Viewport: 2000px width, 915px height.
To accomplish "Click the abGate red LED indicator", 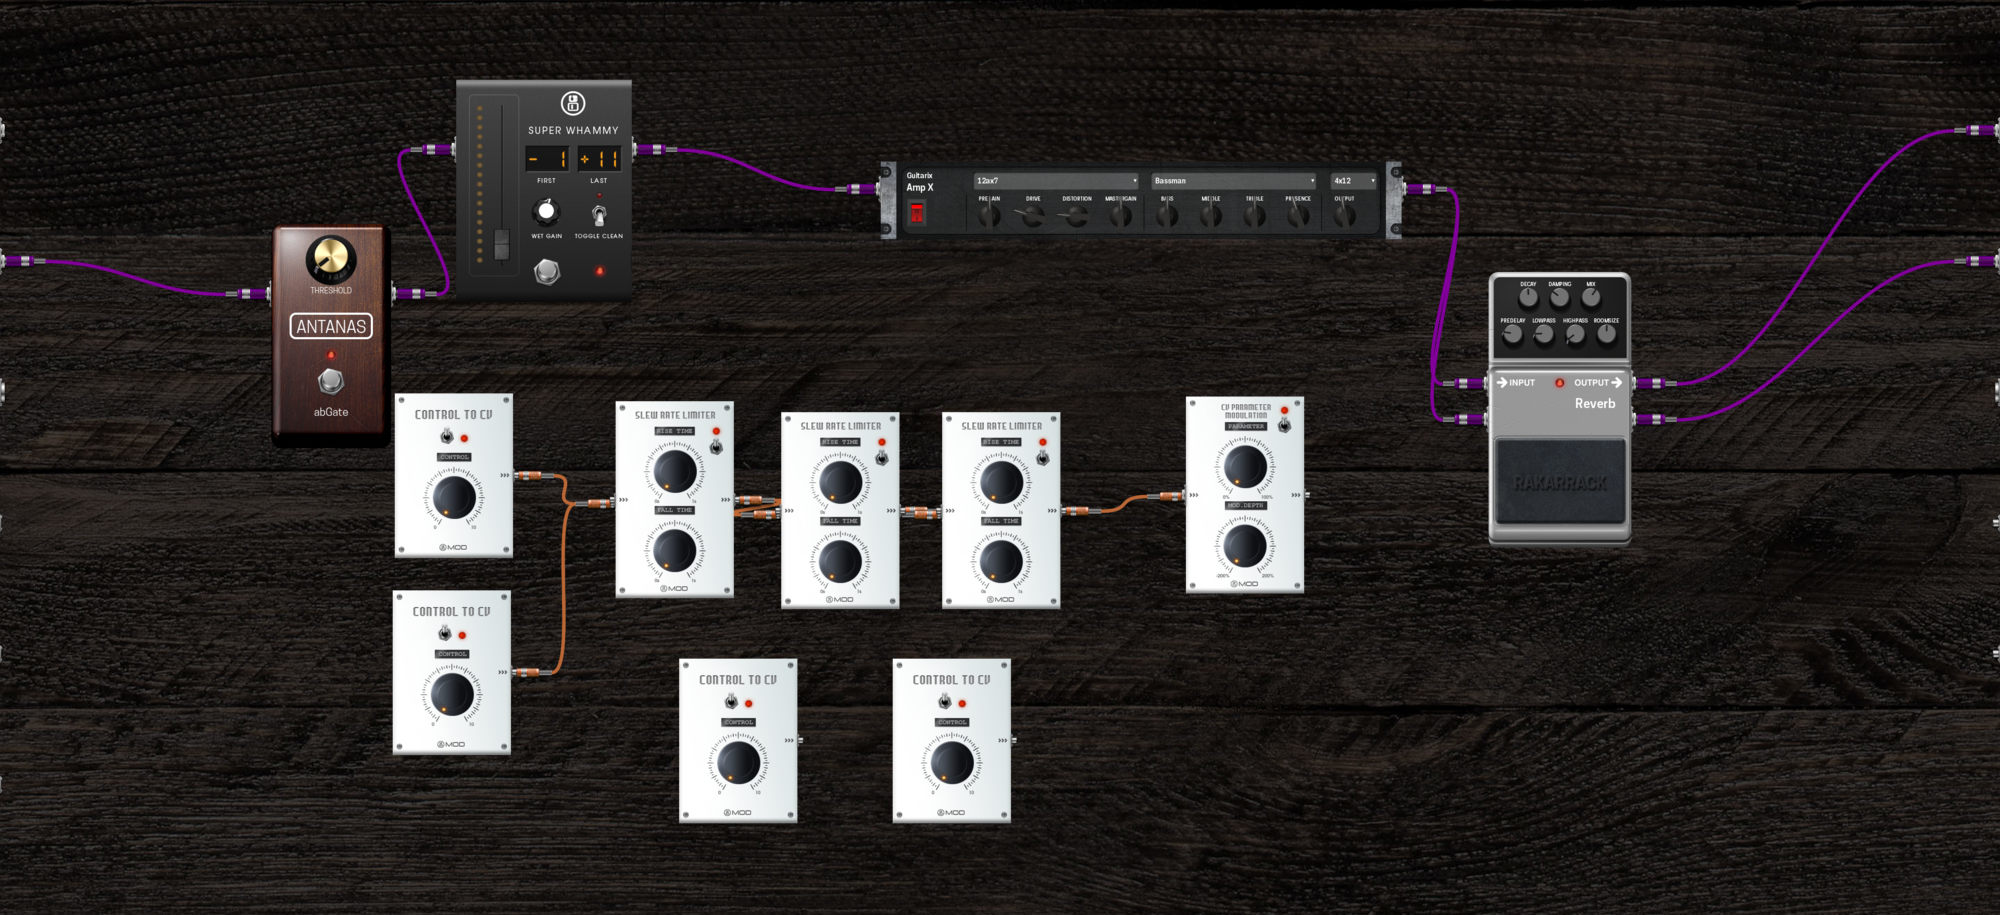I will click(331, 355).
